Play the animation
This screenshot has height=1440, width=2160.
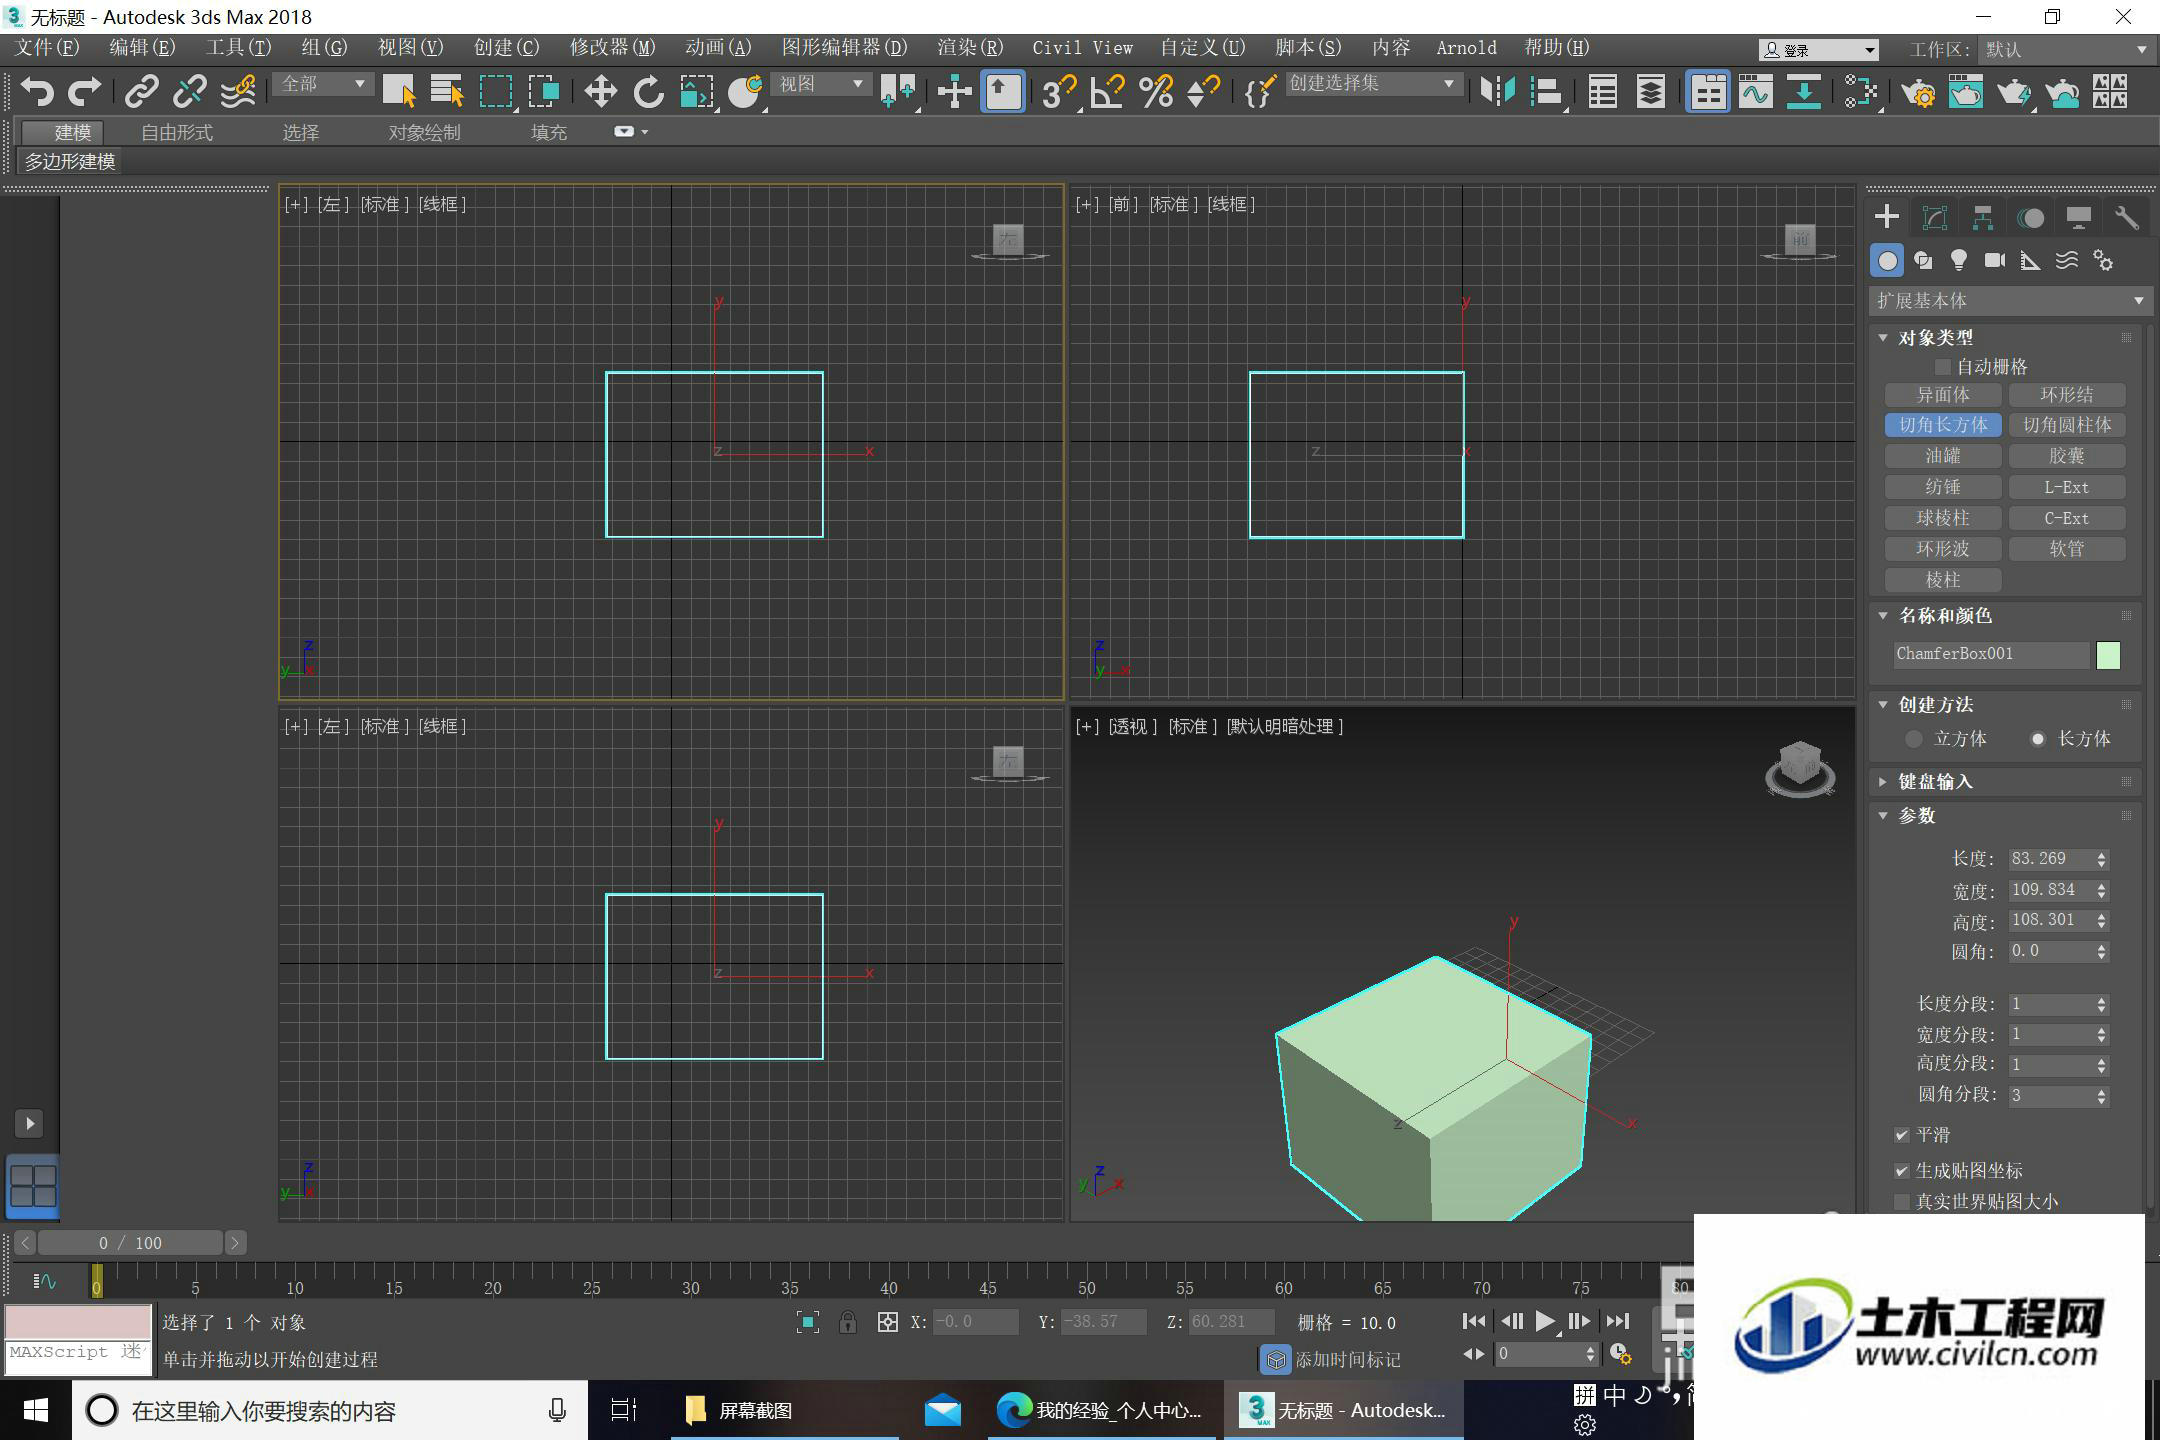click(1545, 1322)
